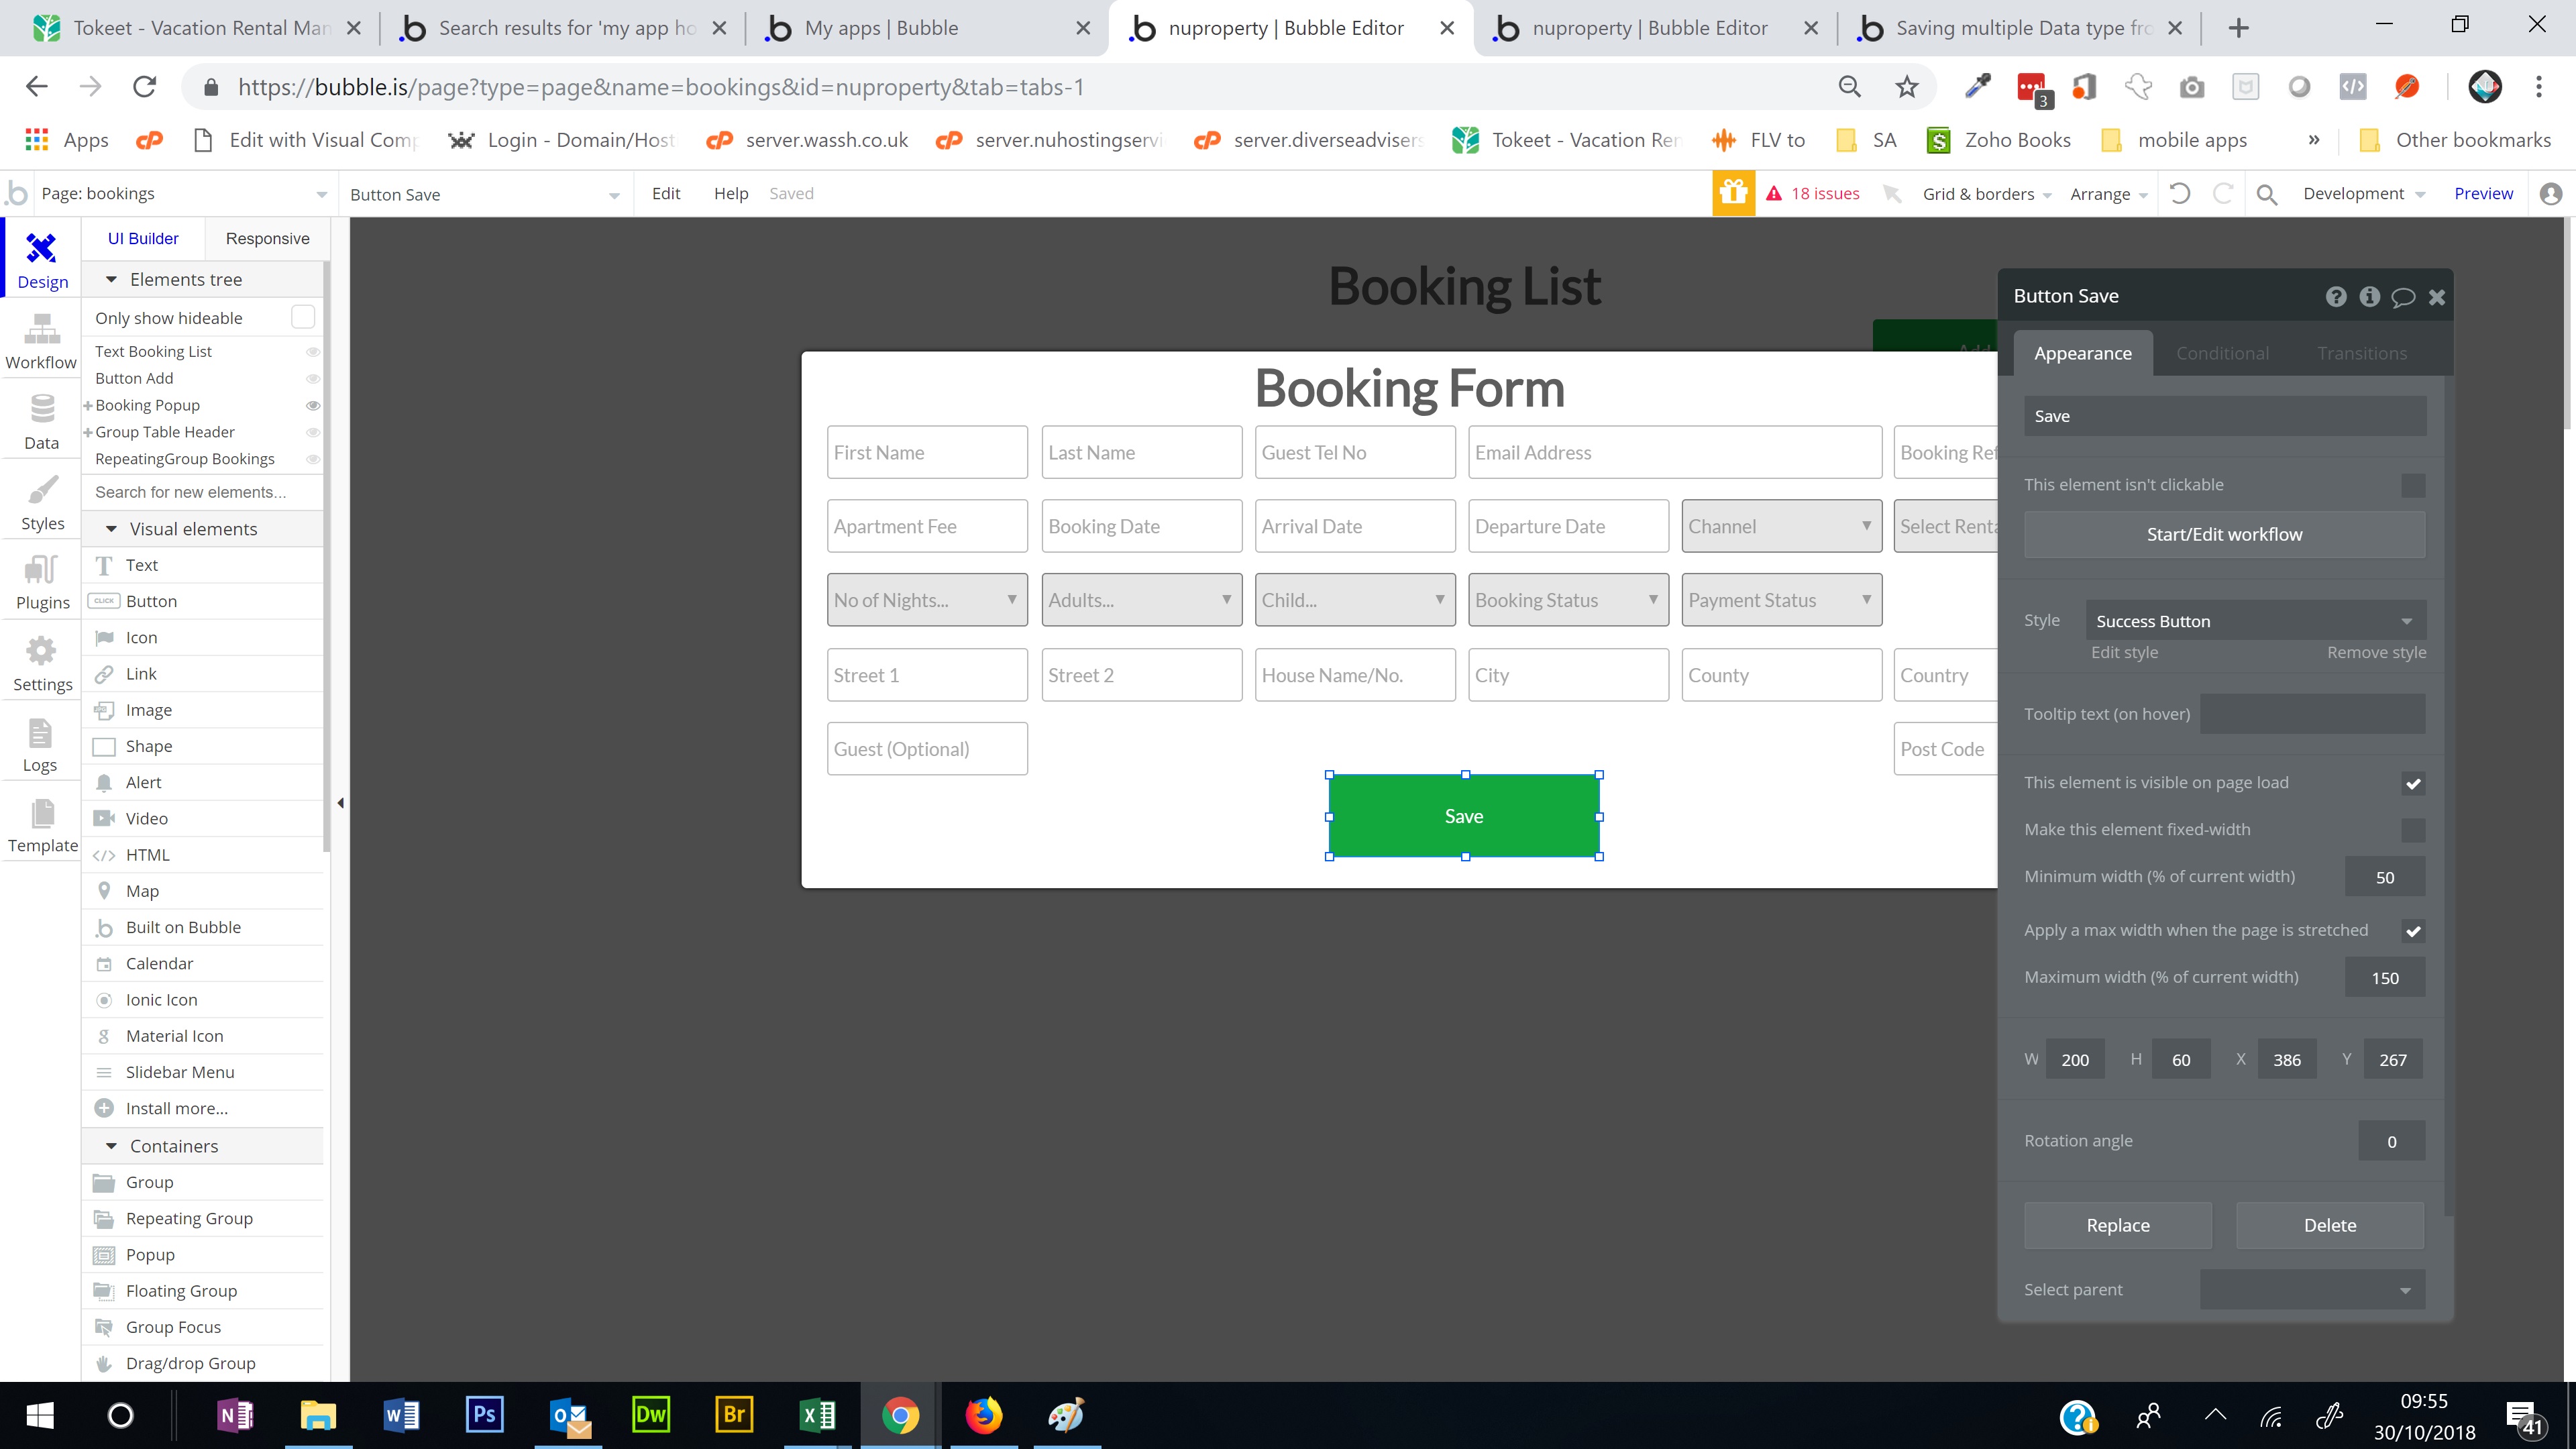Screen dimensions: 2576x1449
Task: Click the gift box icon
Action: pos(1733,193)
